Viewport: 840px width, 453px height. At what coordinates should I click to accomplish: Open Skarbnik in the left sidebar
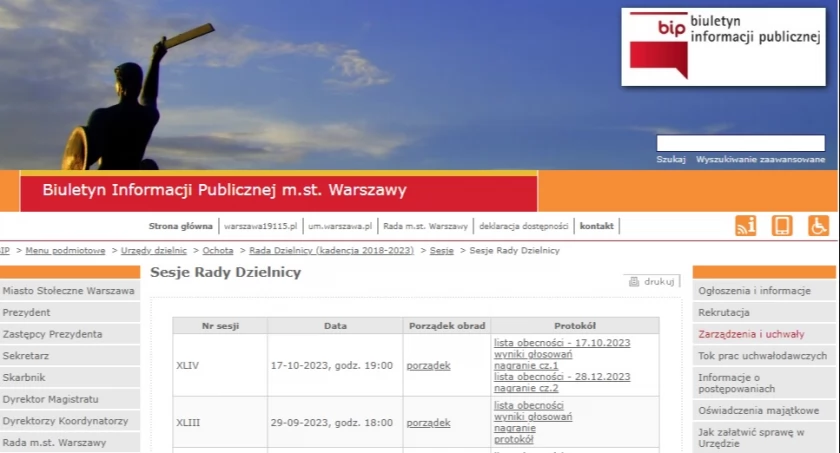click(x=70, y=378)
